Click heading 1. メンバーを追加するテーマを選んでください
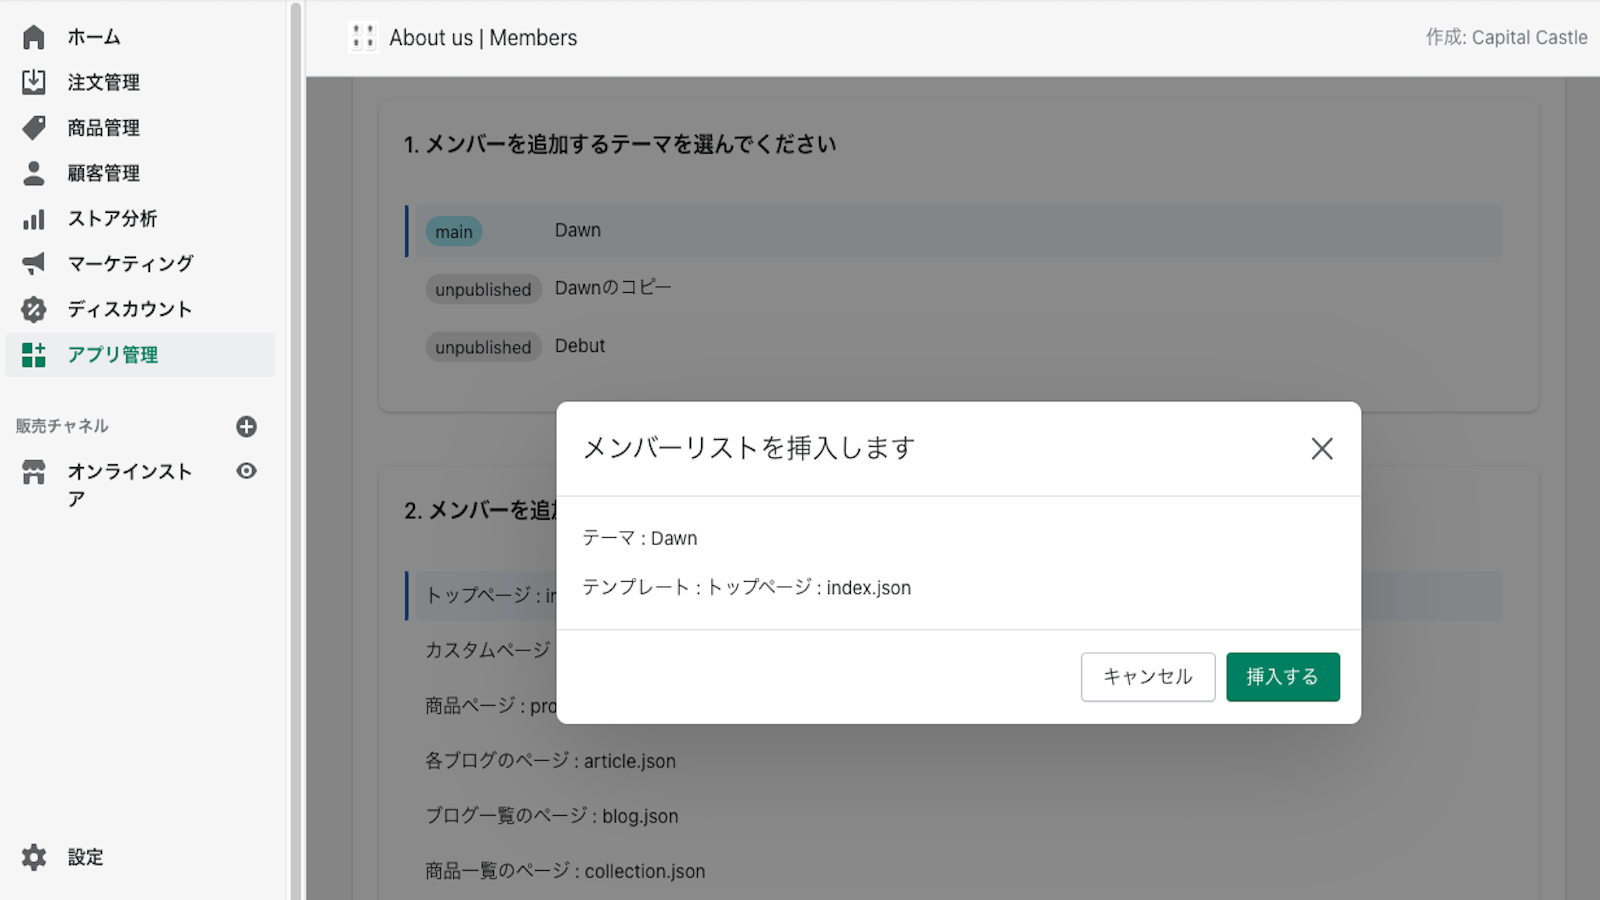The image size is (1600, 900). pyautogui.click(x=620, y=145)
